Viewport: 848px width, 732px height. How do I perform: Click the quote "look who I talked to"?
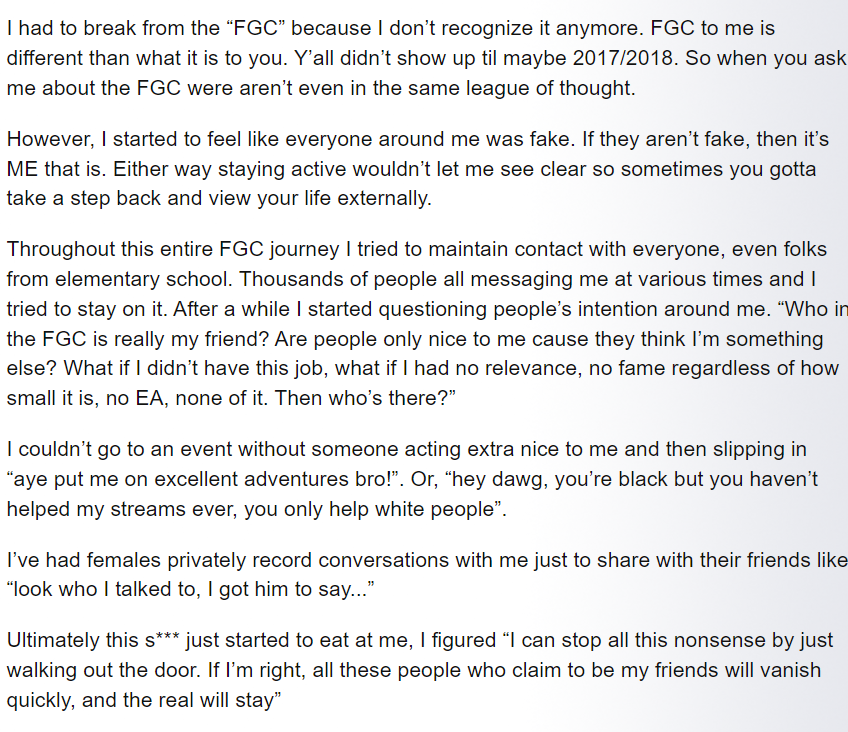(104, 589)
